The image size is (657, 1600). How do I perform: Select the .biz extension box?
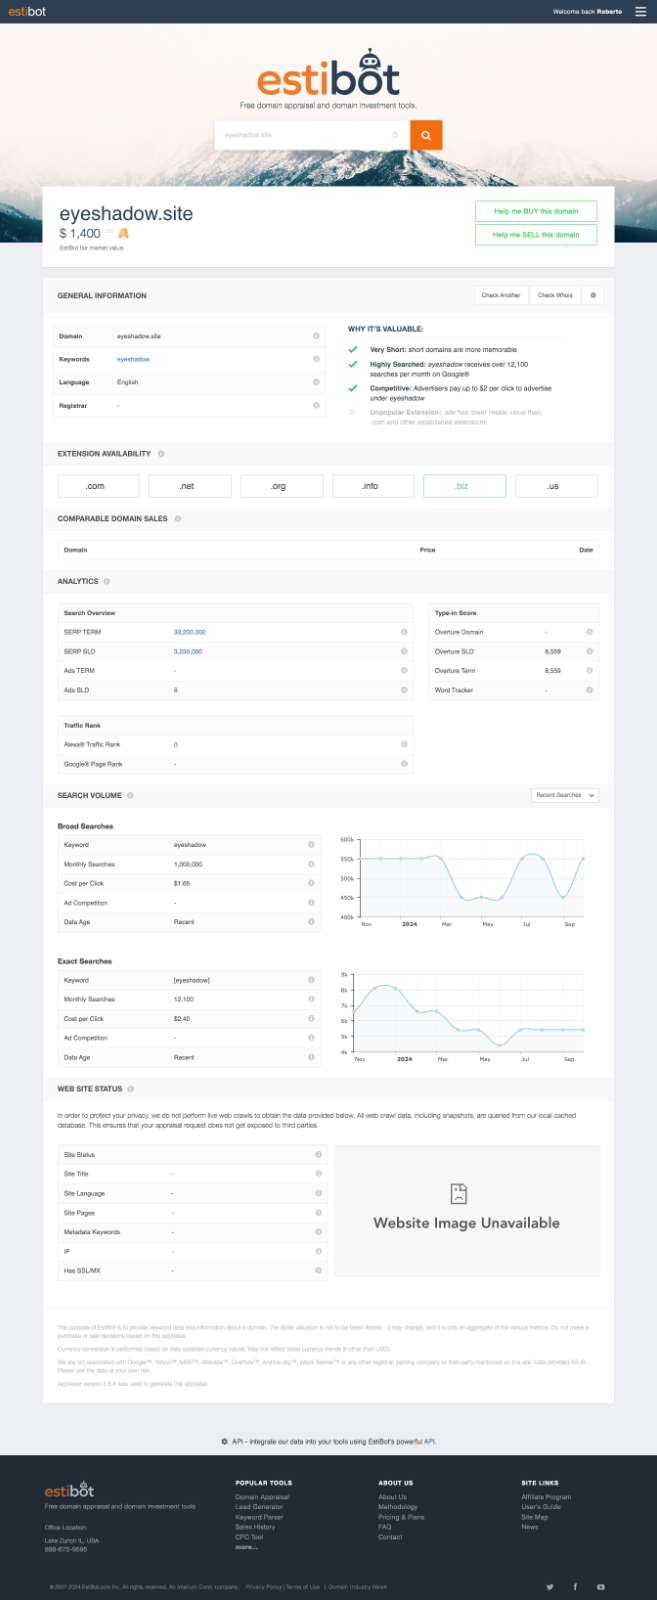click(x=461, y=486)
